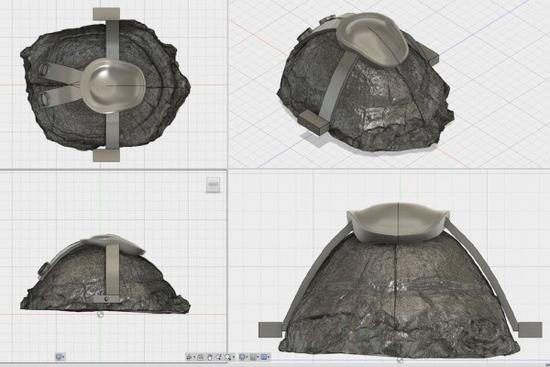
Task: Expand the Orbit type dropdown arrow
Action: pos(194,357)
